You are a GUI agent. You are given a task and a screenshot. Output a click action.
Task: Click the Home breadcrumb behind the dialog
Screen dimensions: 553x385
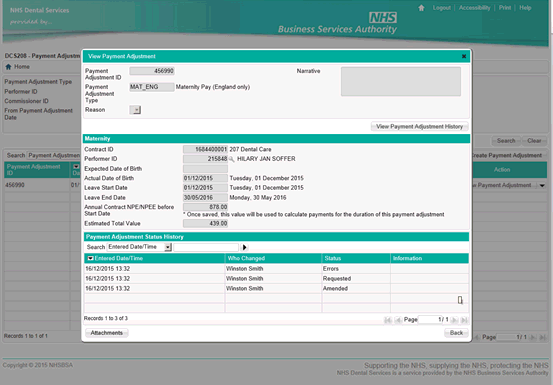point(18,67)
